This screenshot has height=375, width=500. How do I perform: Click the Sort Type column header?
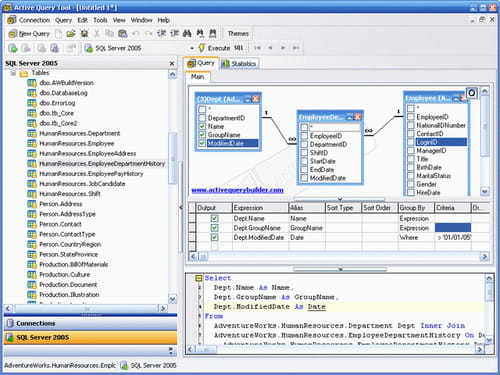pyautogui.click(x=343, y=208)
